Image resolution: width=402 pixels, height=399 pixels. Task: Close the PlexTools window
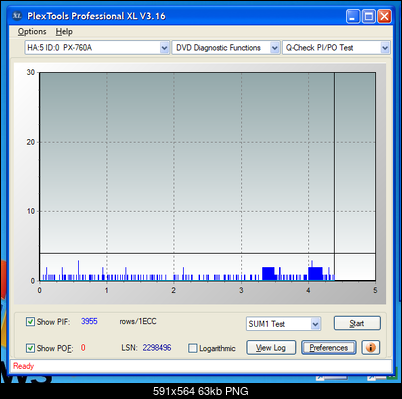(x=384, y=16)
